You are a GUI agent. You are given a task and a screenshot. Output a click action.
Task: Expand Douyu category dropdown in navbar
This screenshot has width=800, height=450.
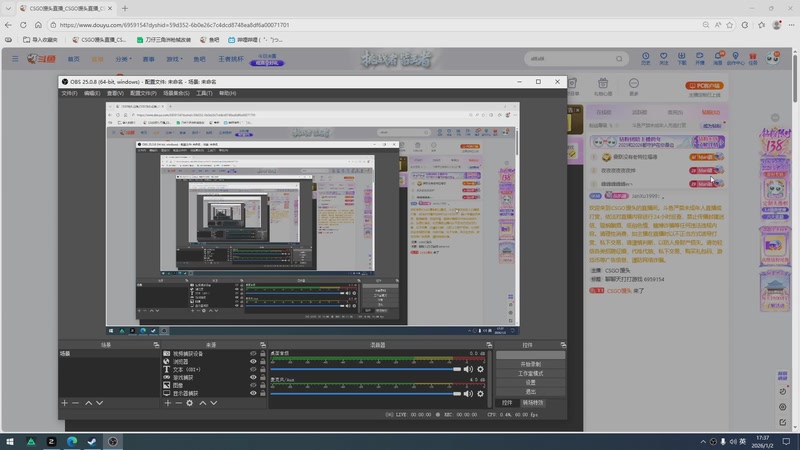point(123,59)
